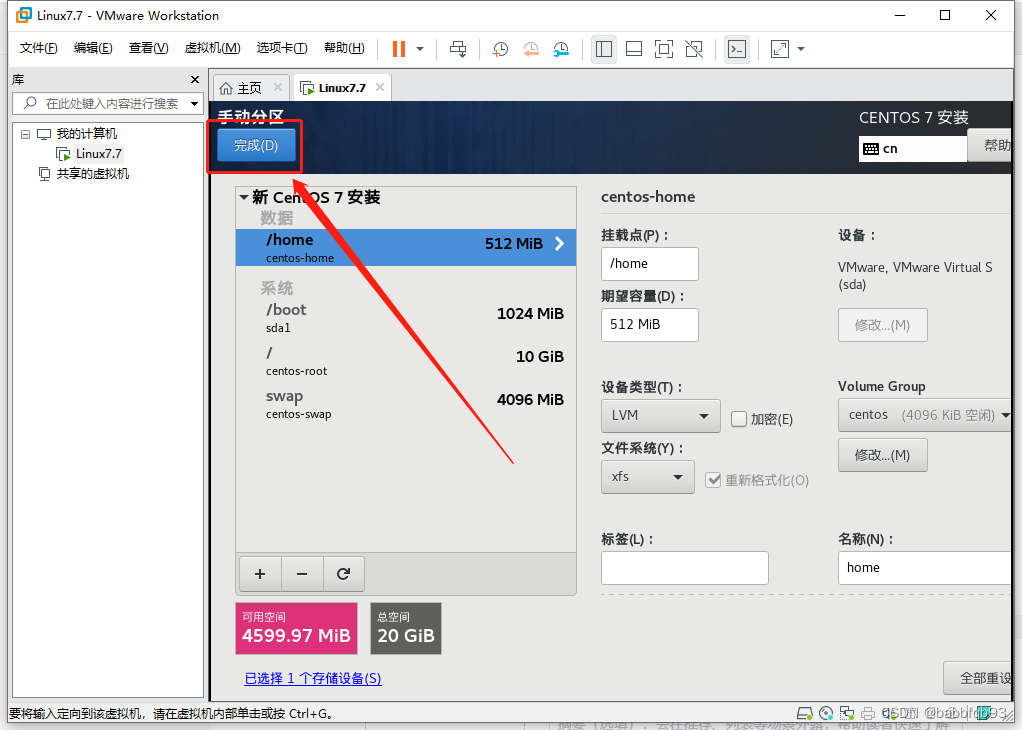Select the /home centos-home partition
The height and width of the screenshot is (730, 1022).
coord(405,247)
